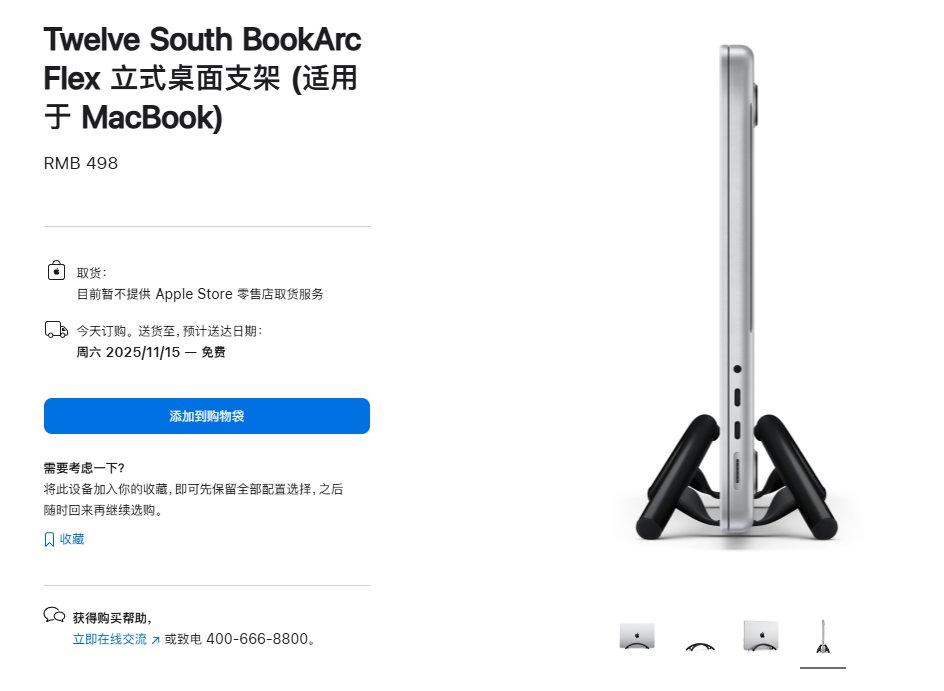Click the large side-view product image
Viewport: 944px width, 691px height.
(738, 300)
